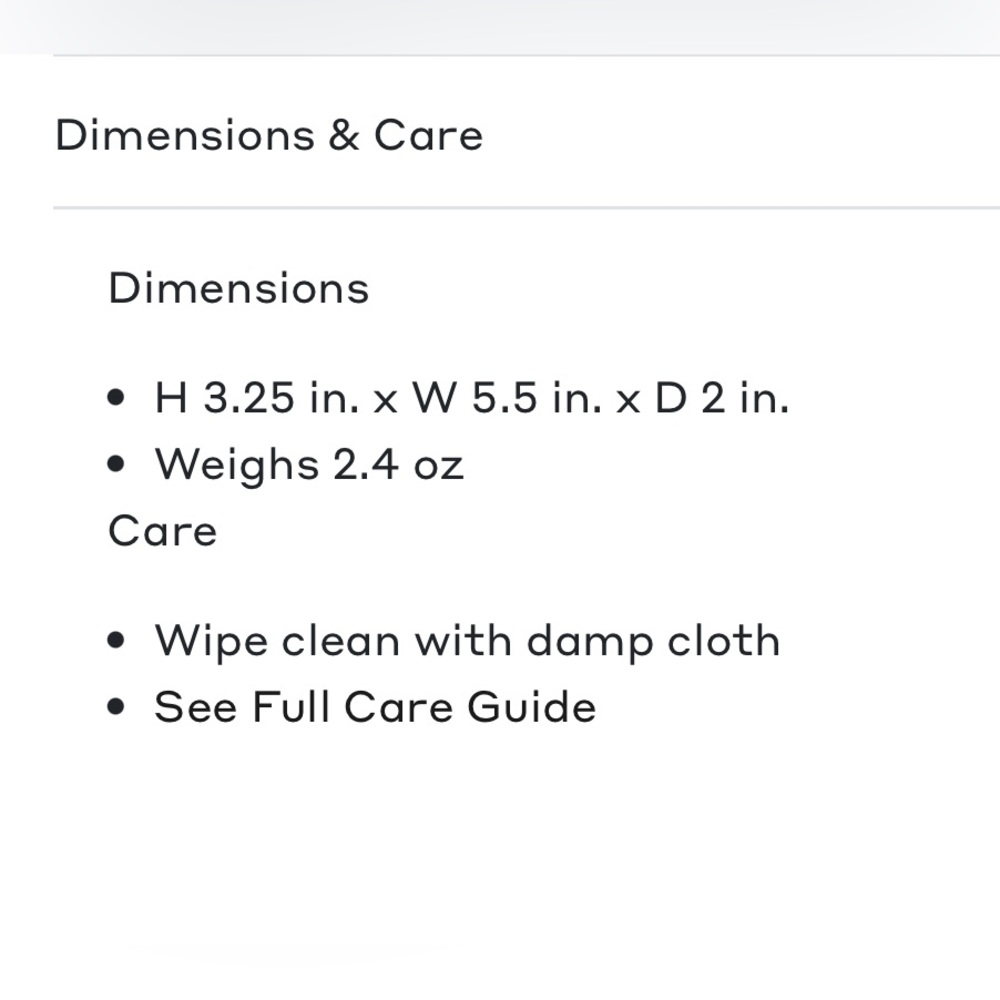Click the D 2 in. depth value
1000x1000 pixels.
tap(722, 397)
